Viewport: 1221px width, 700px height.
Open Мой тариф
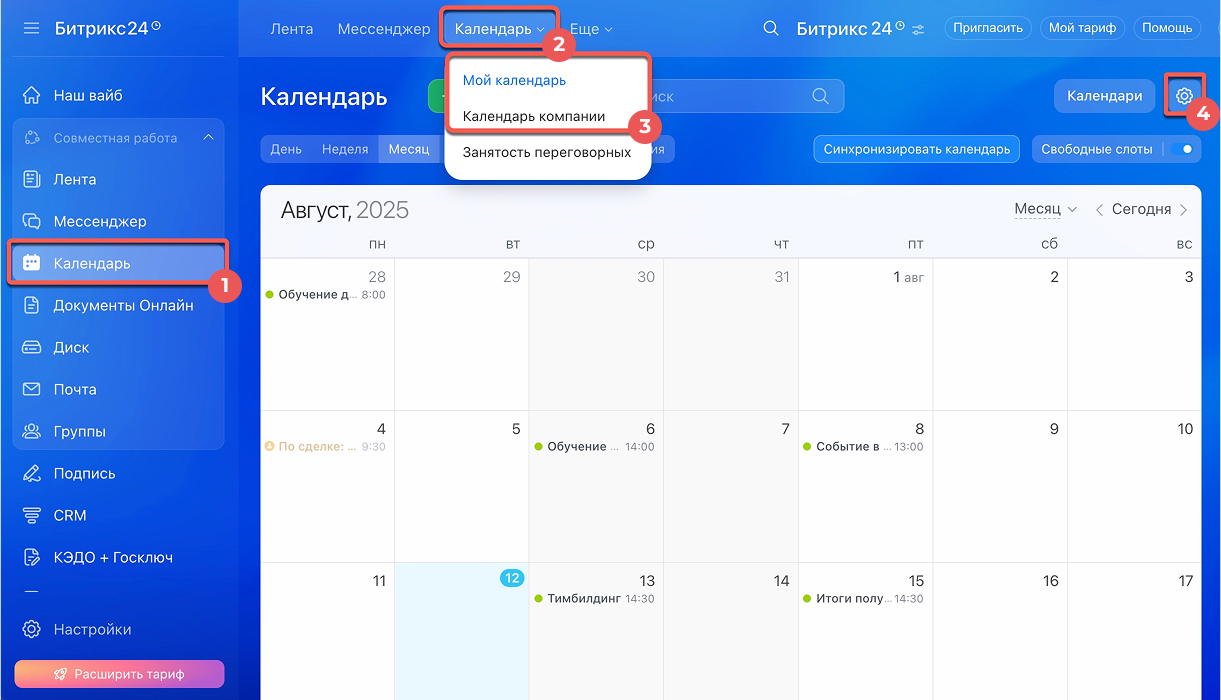pyautogui.click(x=1082, y=28)
